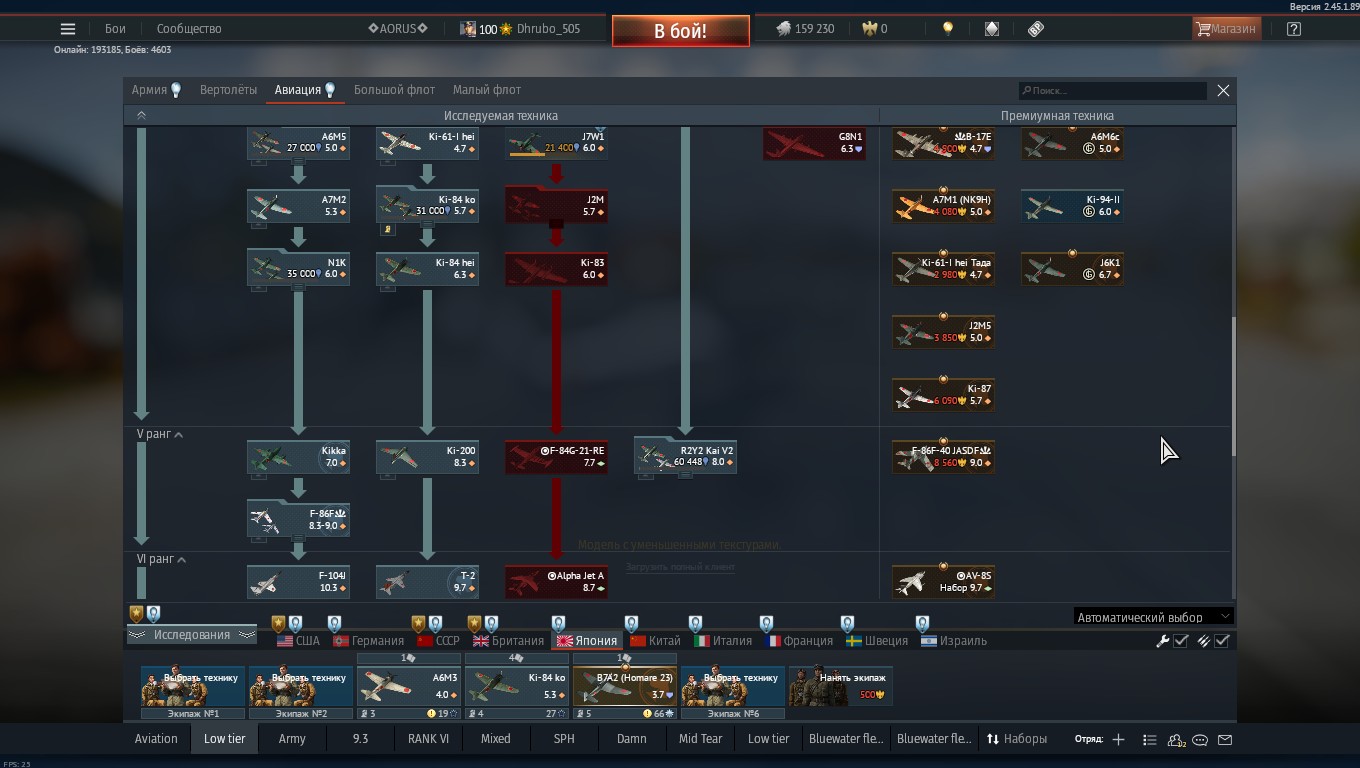Click the J7W1 research progress bar
Screen dimensions: 1360x768
527,155
